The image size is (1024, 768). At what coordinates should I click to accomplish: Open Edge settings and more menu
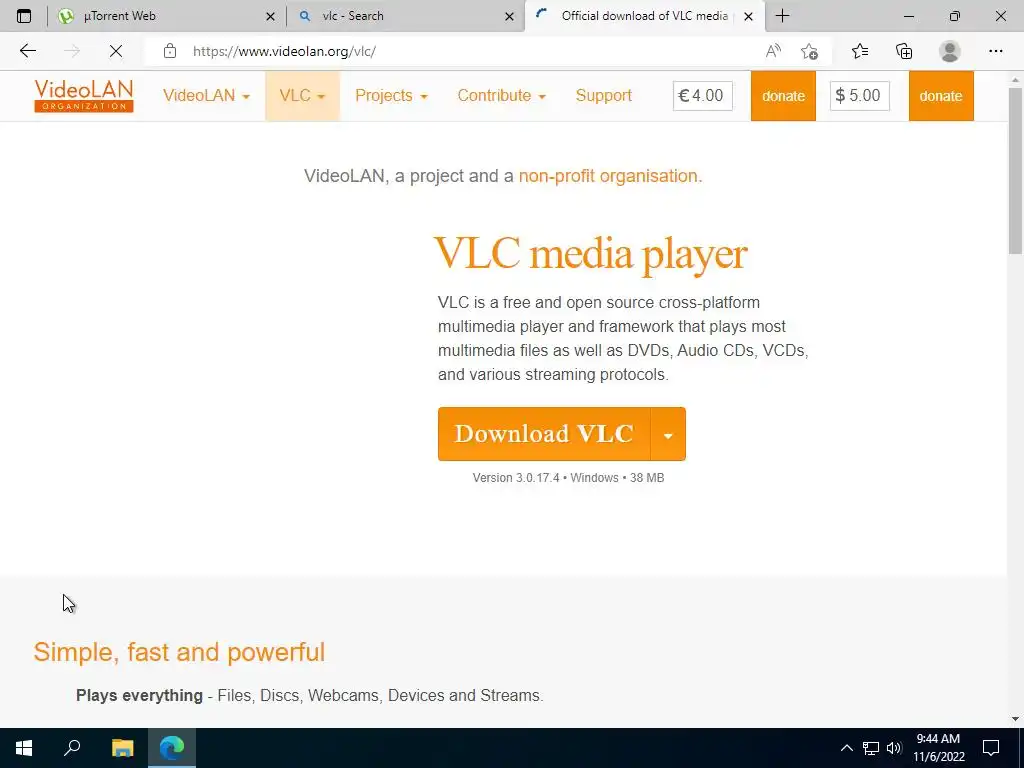(x=995, y=51)
